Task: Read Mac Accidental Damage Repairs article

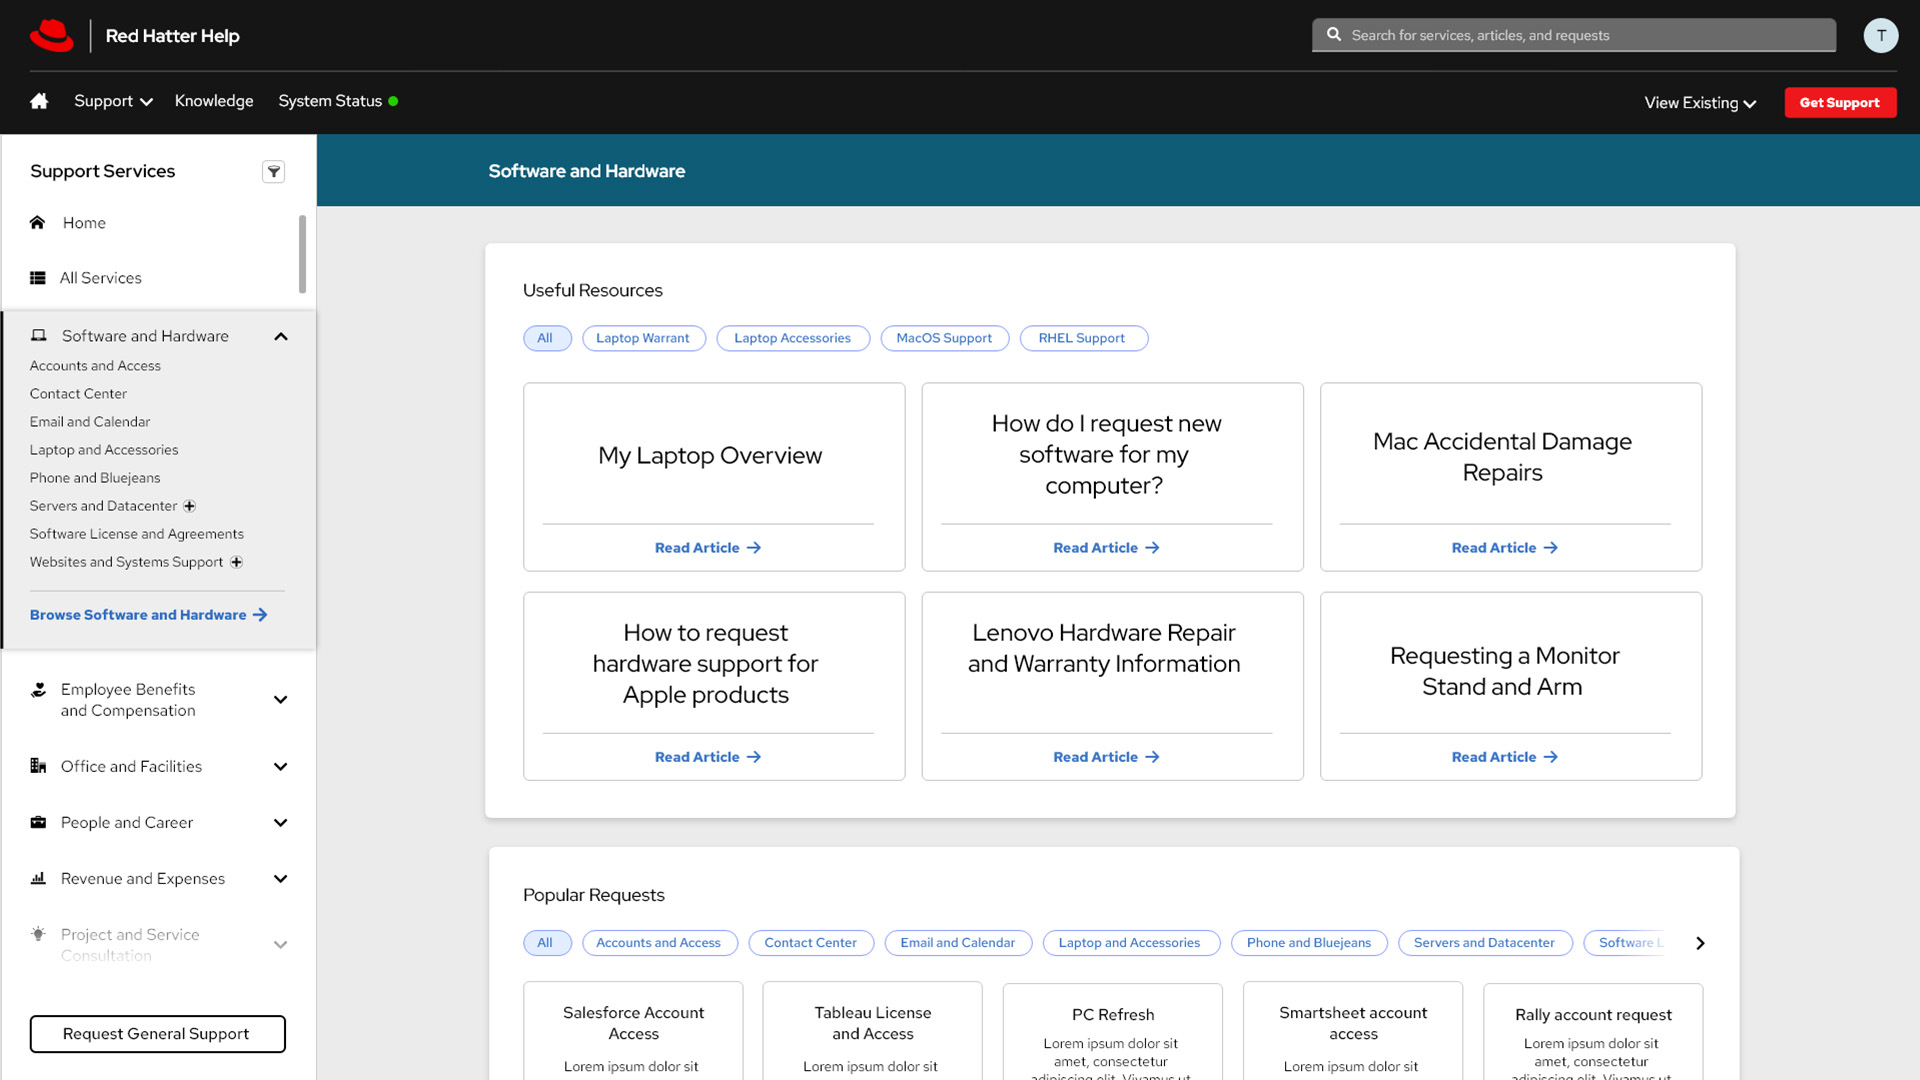Action: click(x=1504, y=548)
